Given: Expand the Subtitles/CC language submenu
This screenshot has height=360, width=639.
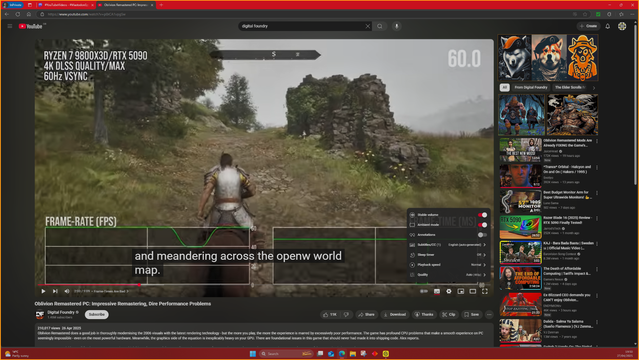Looking at the screenshot, I should [447, 245].
